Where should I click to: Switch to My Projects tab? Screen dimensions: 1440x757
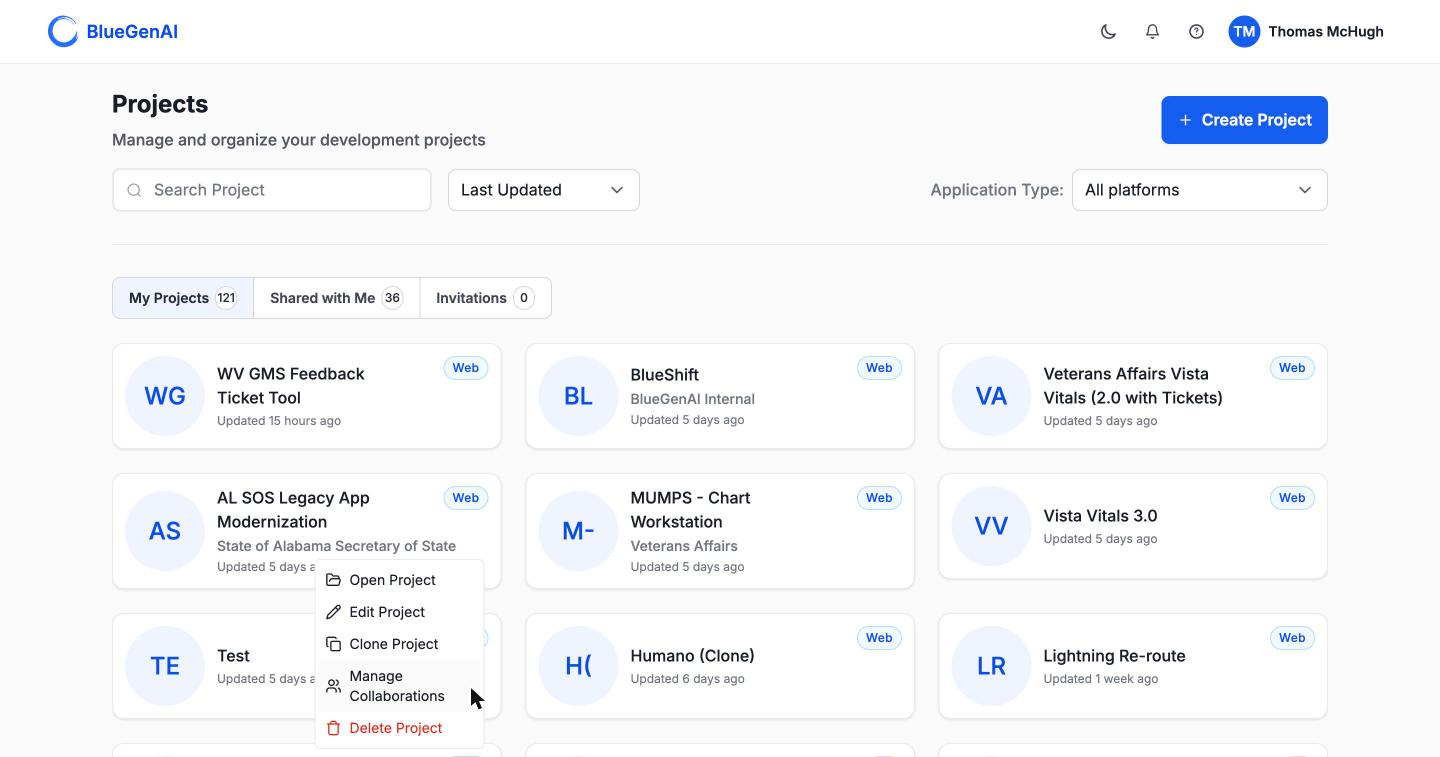(183, 298)
